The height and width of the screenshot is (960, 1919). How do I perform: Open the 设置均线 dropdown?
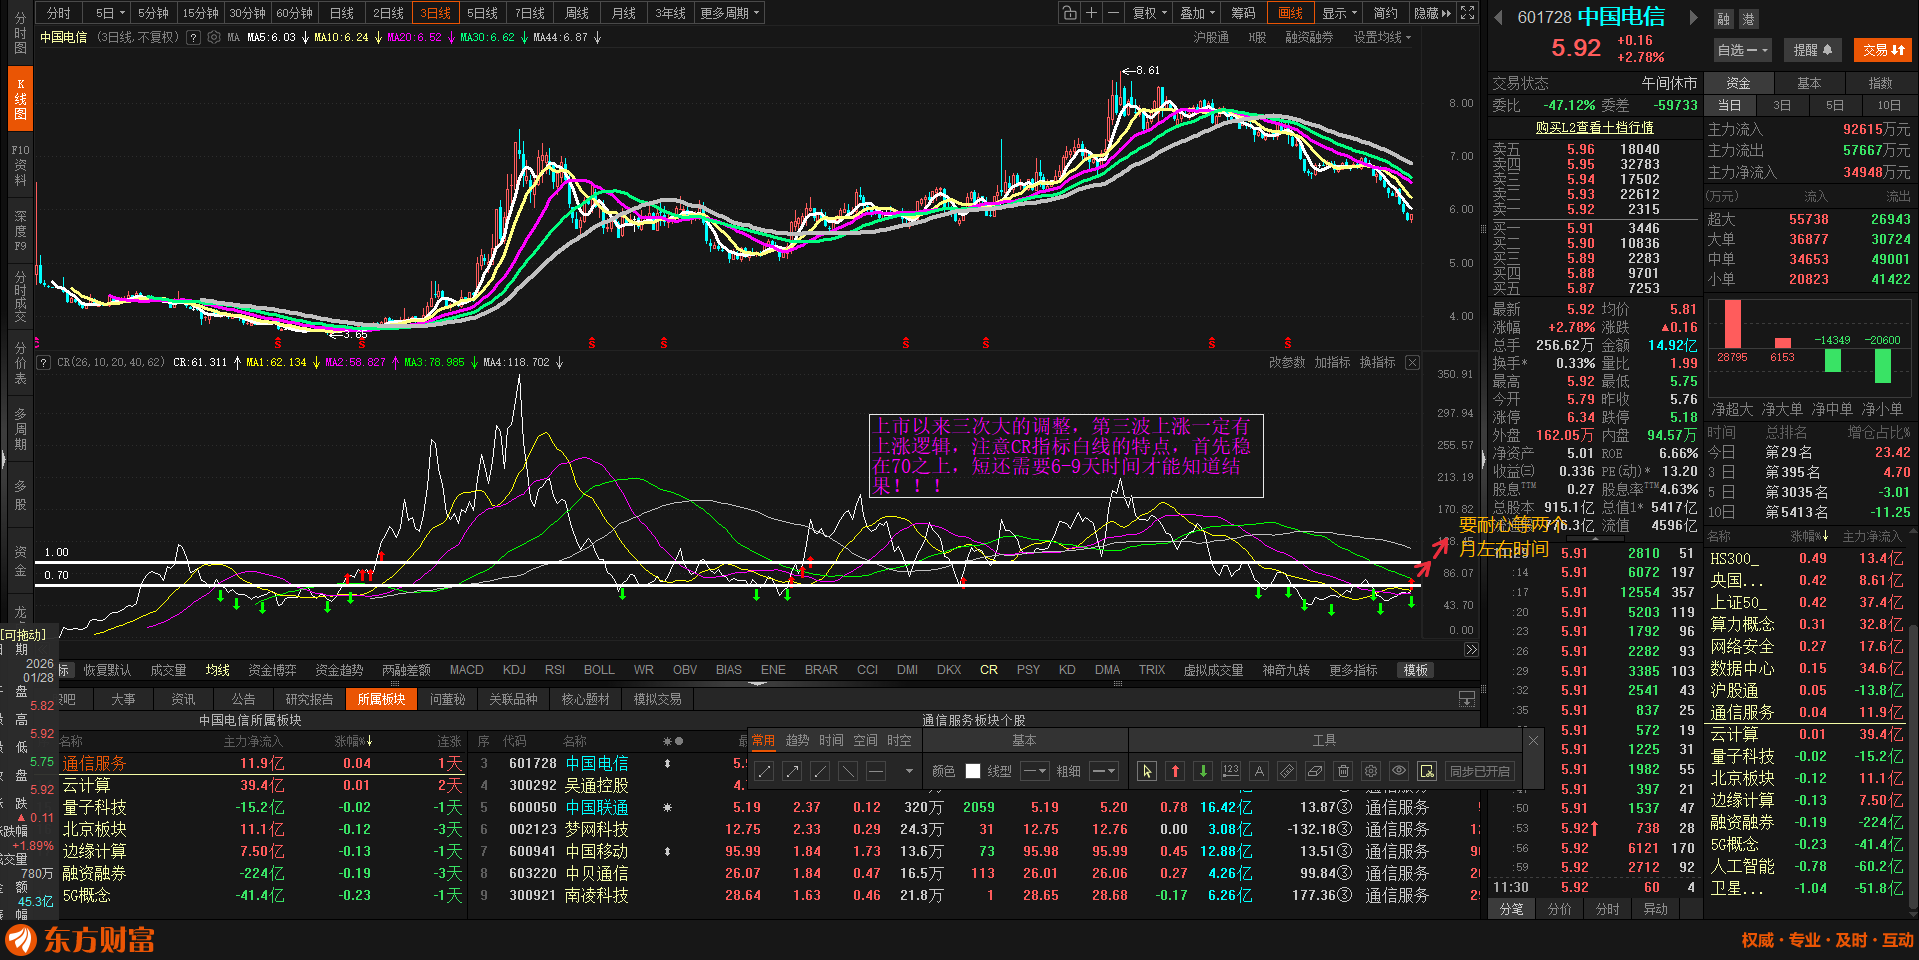tap(1382, 37)
